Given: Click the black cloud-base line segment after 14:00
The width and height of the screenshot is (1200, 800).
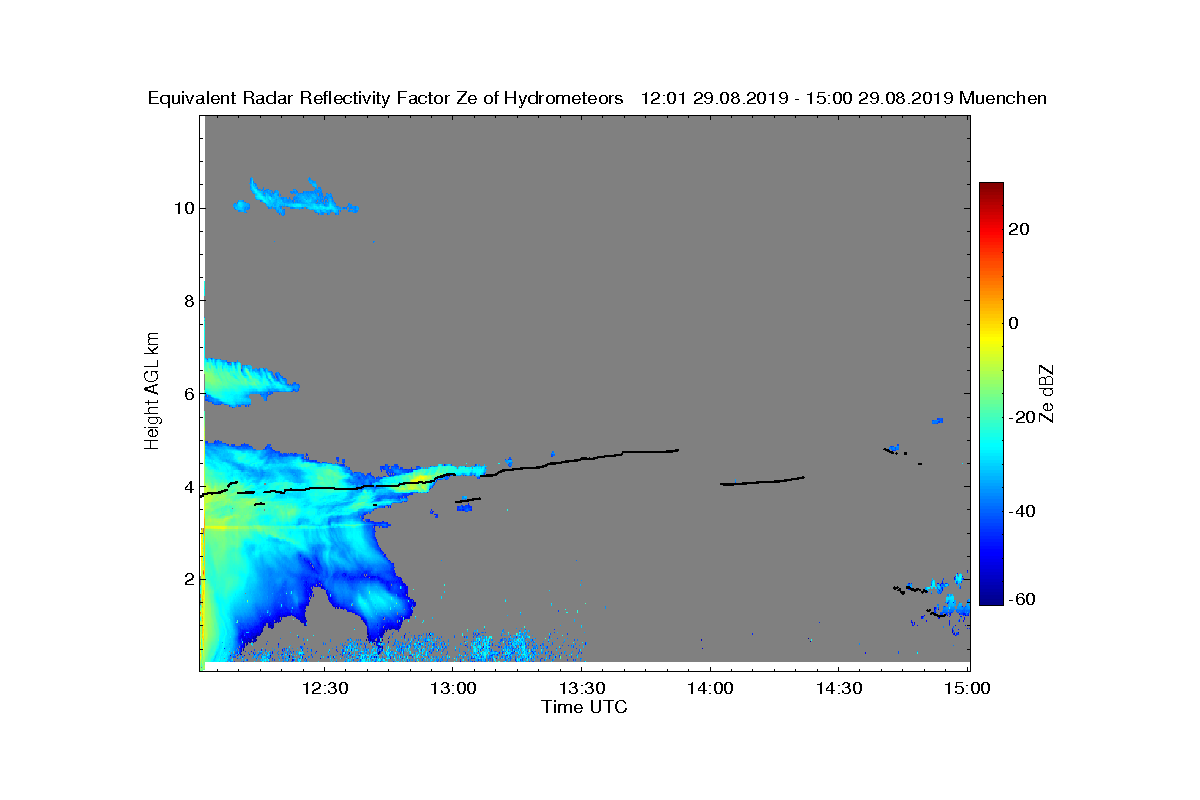Looking at the screenshot, I should click(762, 481).
